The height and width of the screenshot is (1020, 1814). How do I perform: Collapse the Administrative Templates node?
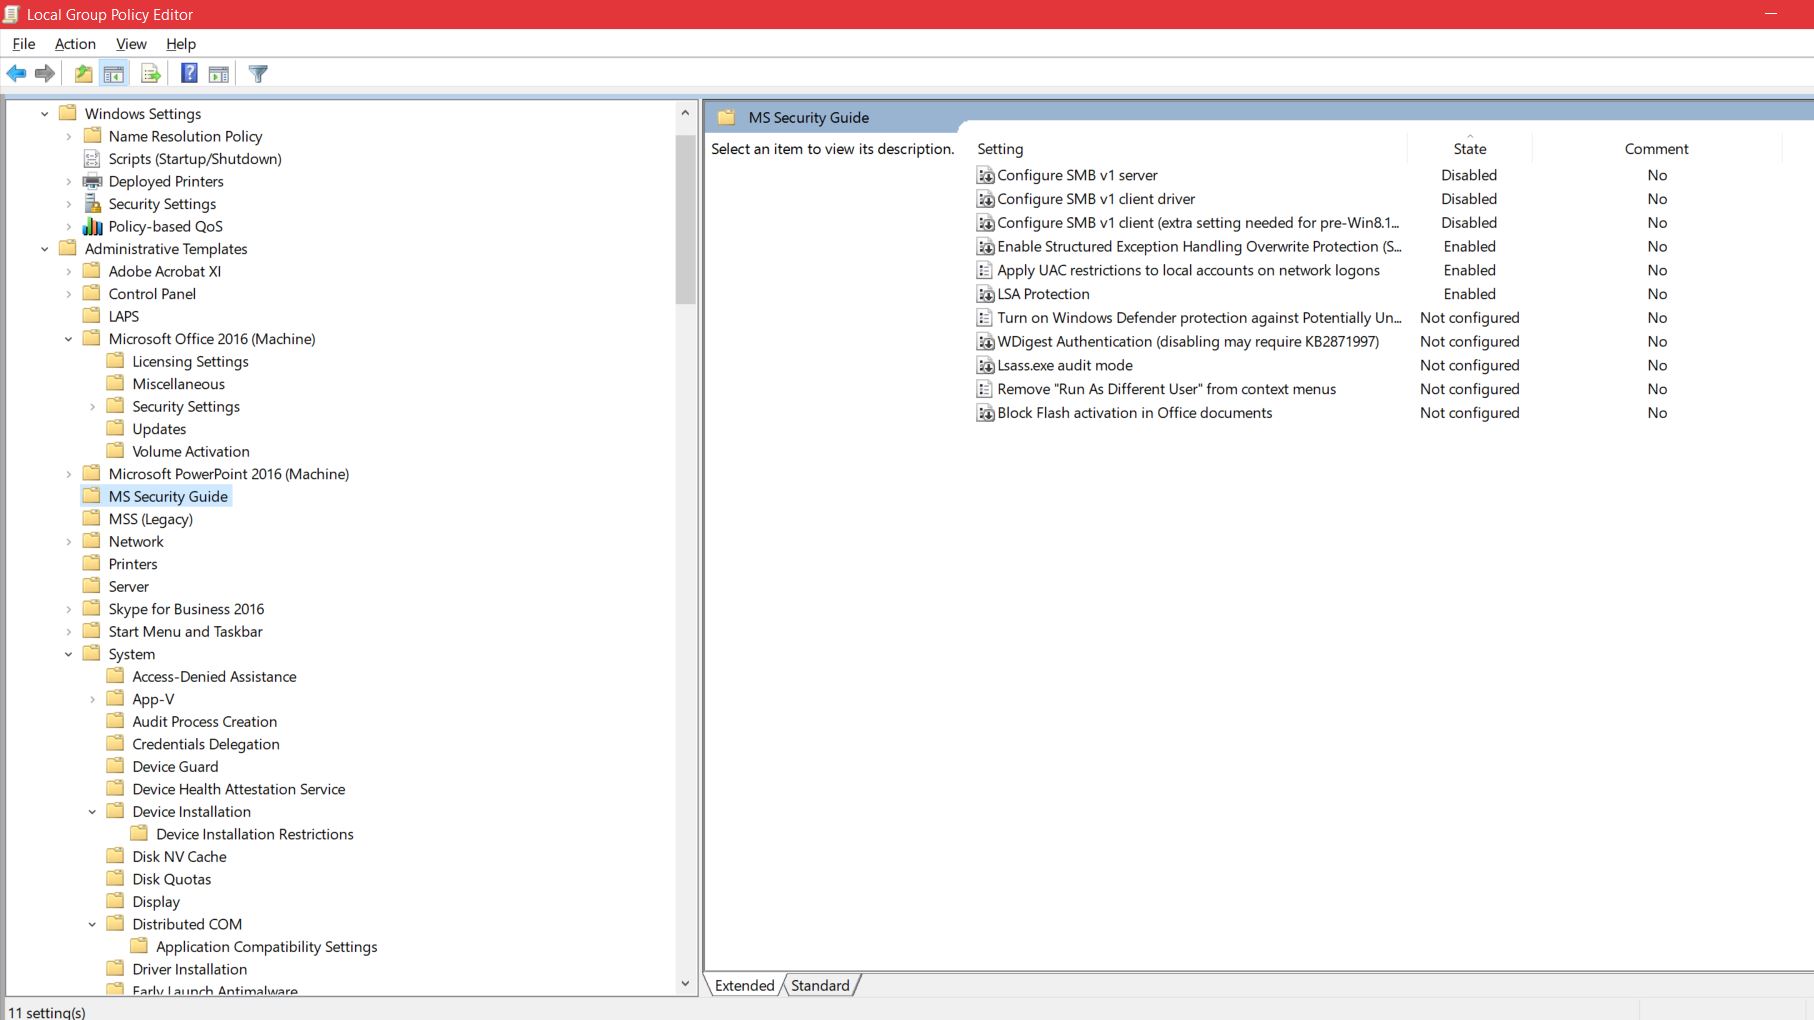[44, 249]
